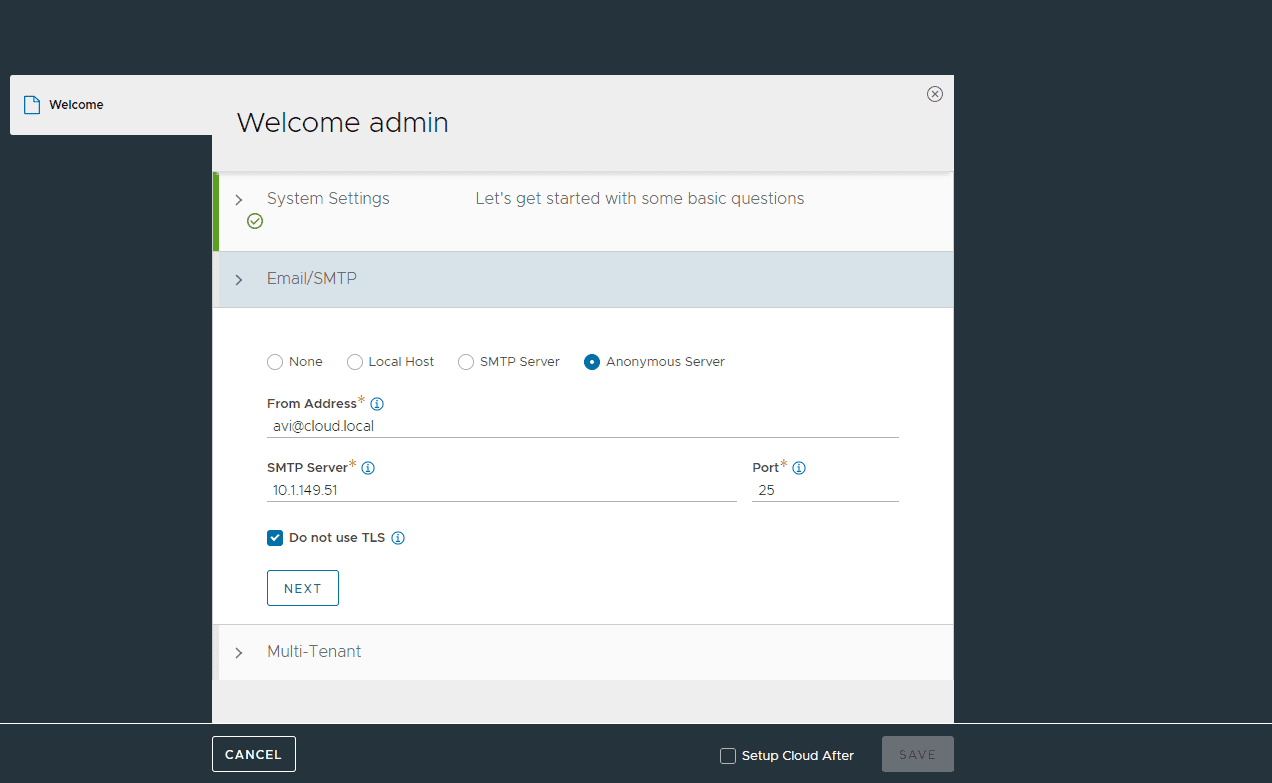Click the info icon next to SMTP Server label
This screenshot has height=783, width=1272.
click(368, 468)
